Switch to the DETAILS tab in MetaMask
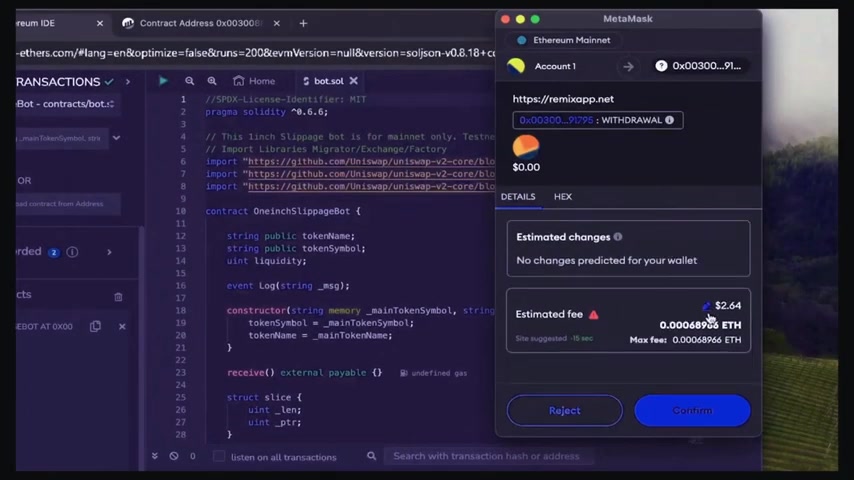 pos(518,197)
